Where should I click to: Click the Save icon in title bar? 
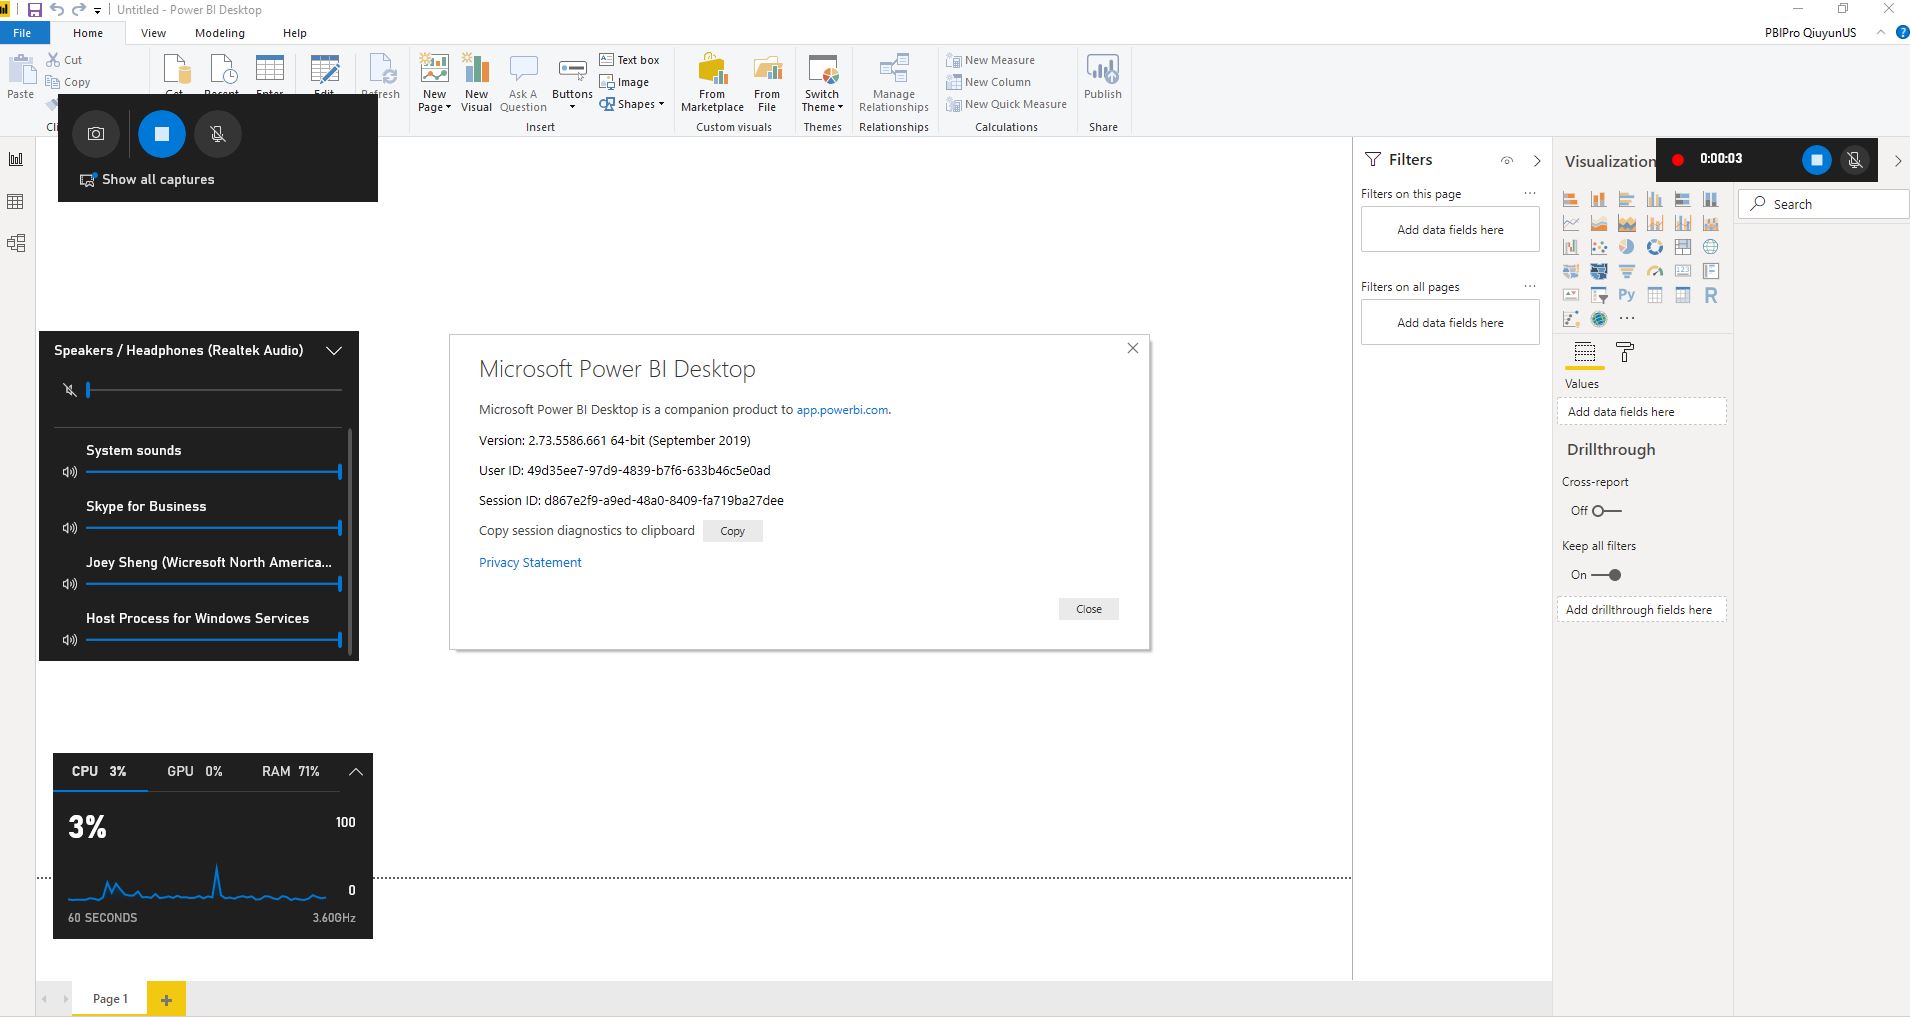point(35,10)
